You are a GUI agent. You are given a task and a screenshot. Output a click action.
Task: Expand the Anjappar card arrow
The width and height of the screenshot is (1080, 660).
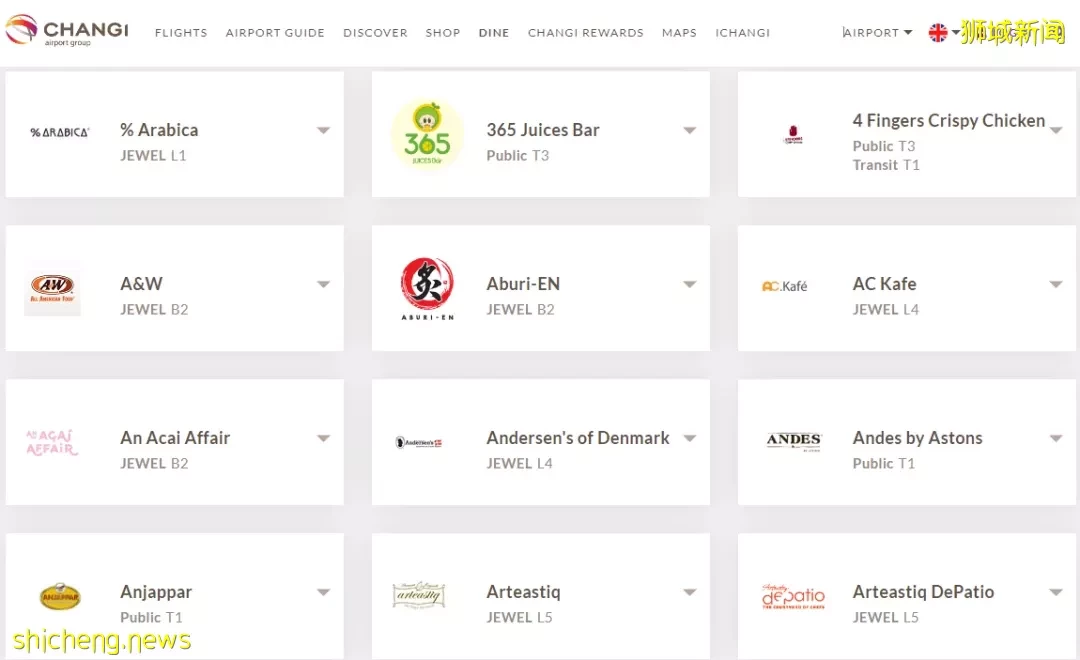tap(323, 592)
